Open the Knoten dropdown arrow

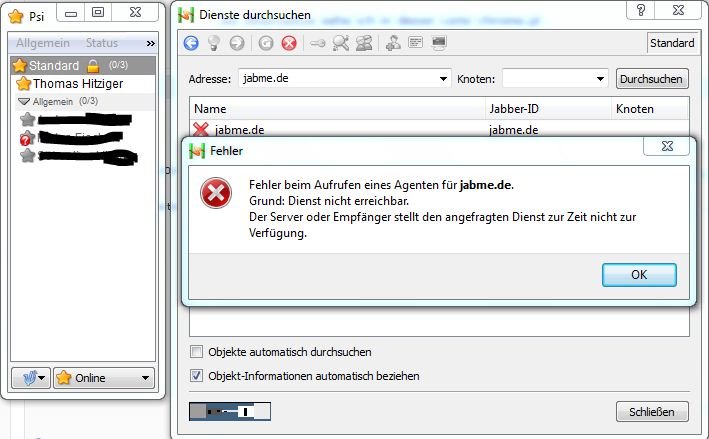[600, 79]
